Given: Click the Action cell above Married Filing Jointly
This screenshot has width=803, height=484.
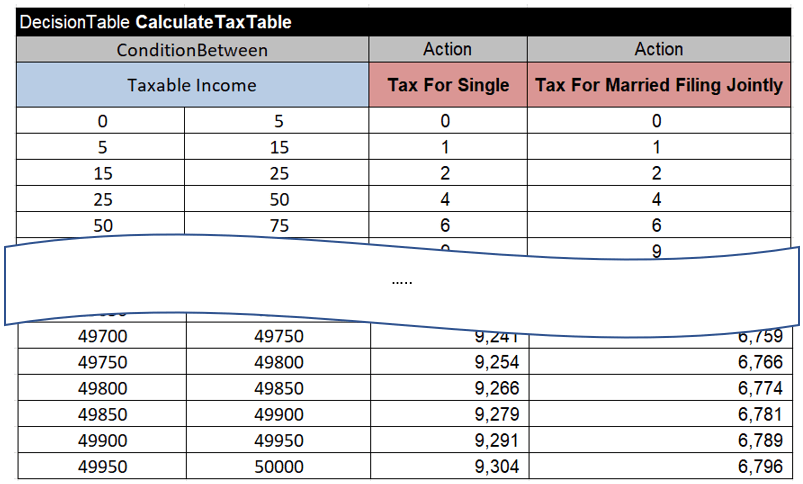Looking at the screenshot, I should point(659,49).
